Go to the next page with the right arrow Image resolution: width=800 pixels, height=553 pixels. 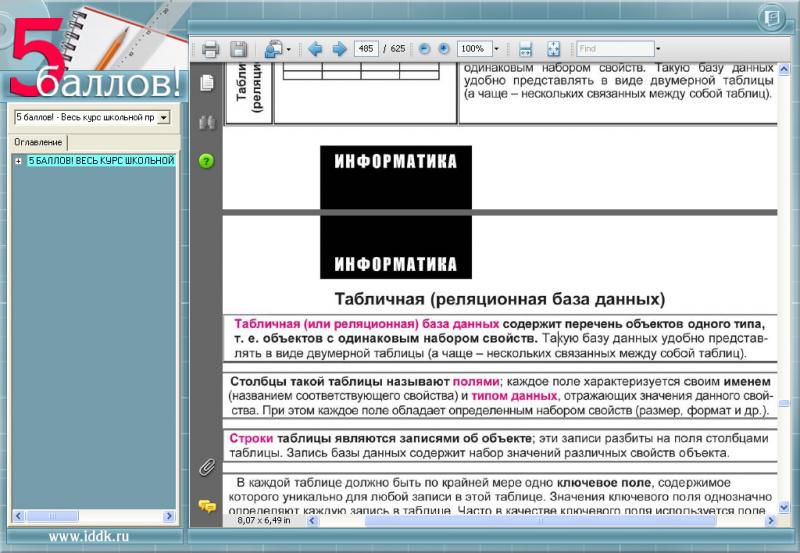pos(339,49)
